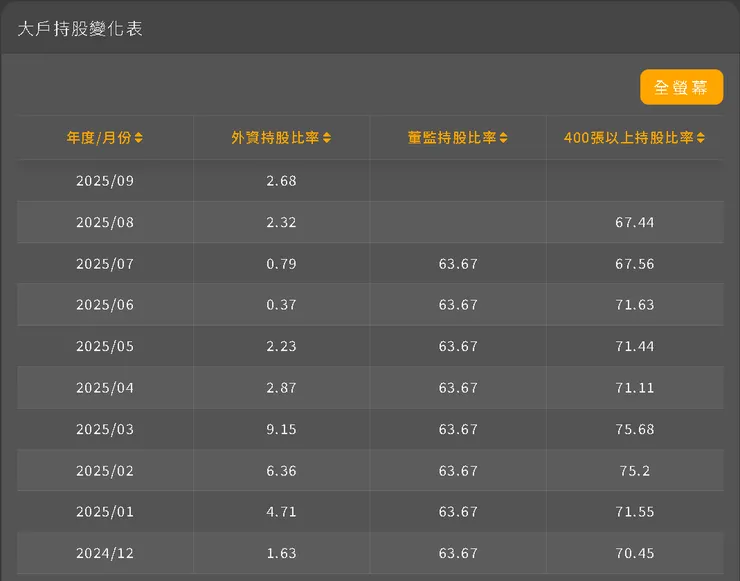The width and height of the screenshot is (740, 581).
Task: Click the 75.68 value in 2025/03 row
Action: 635,429
